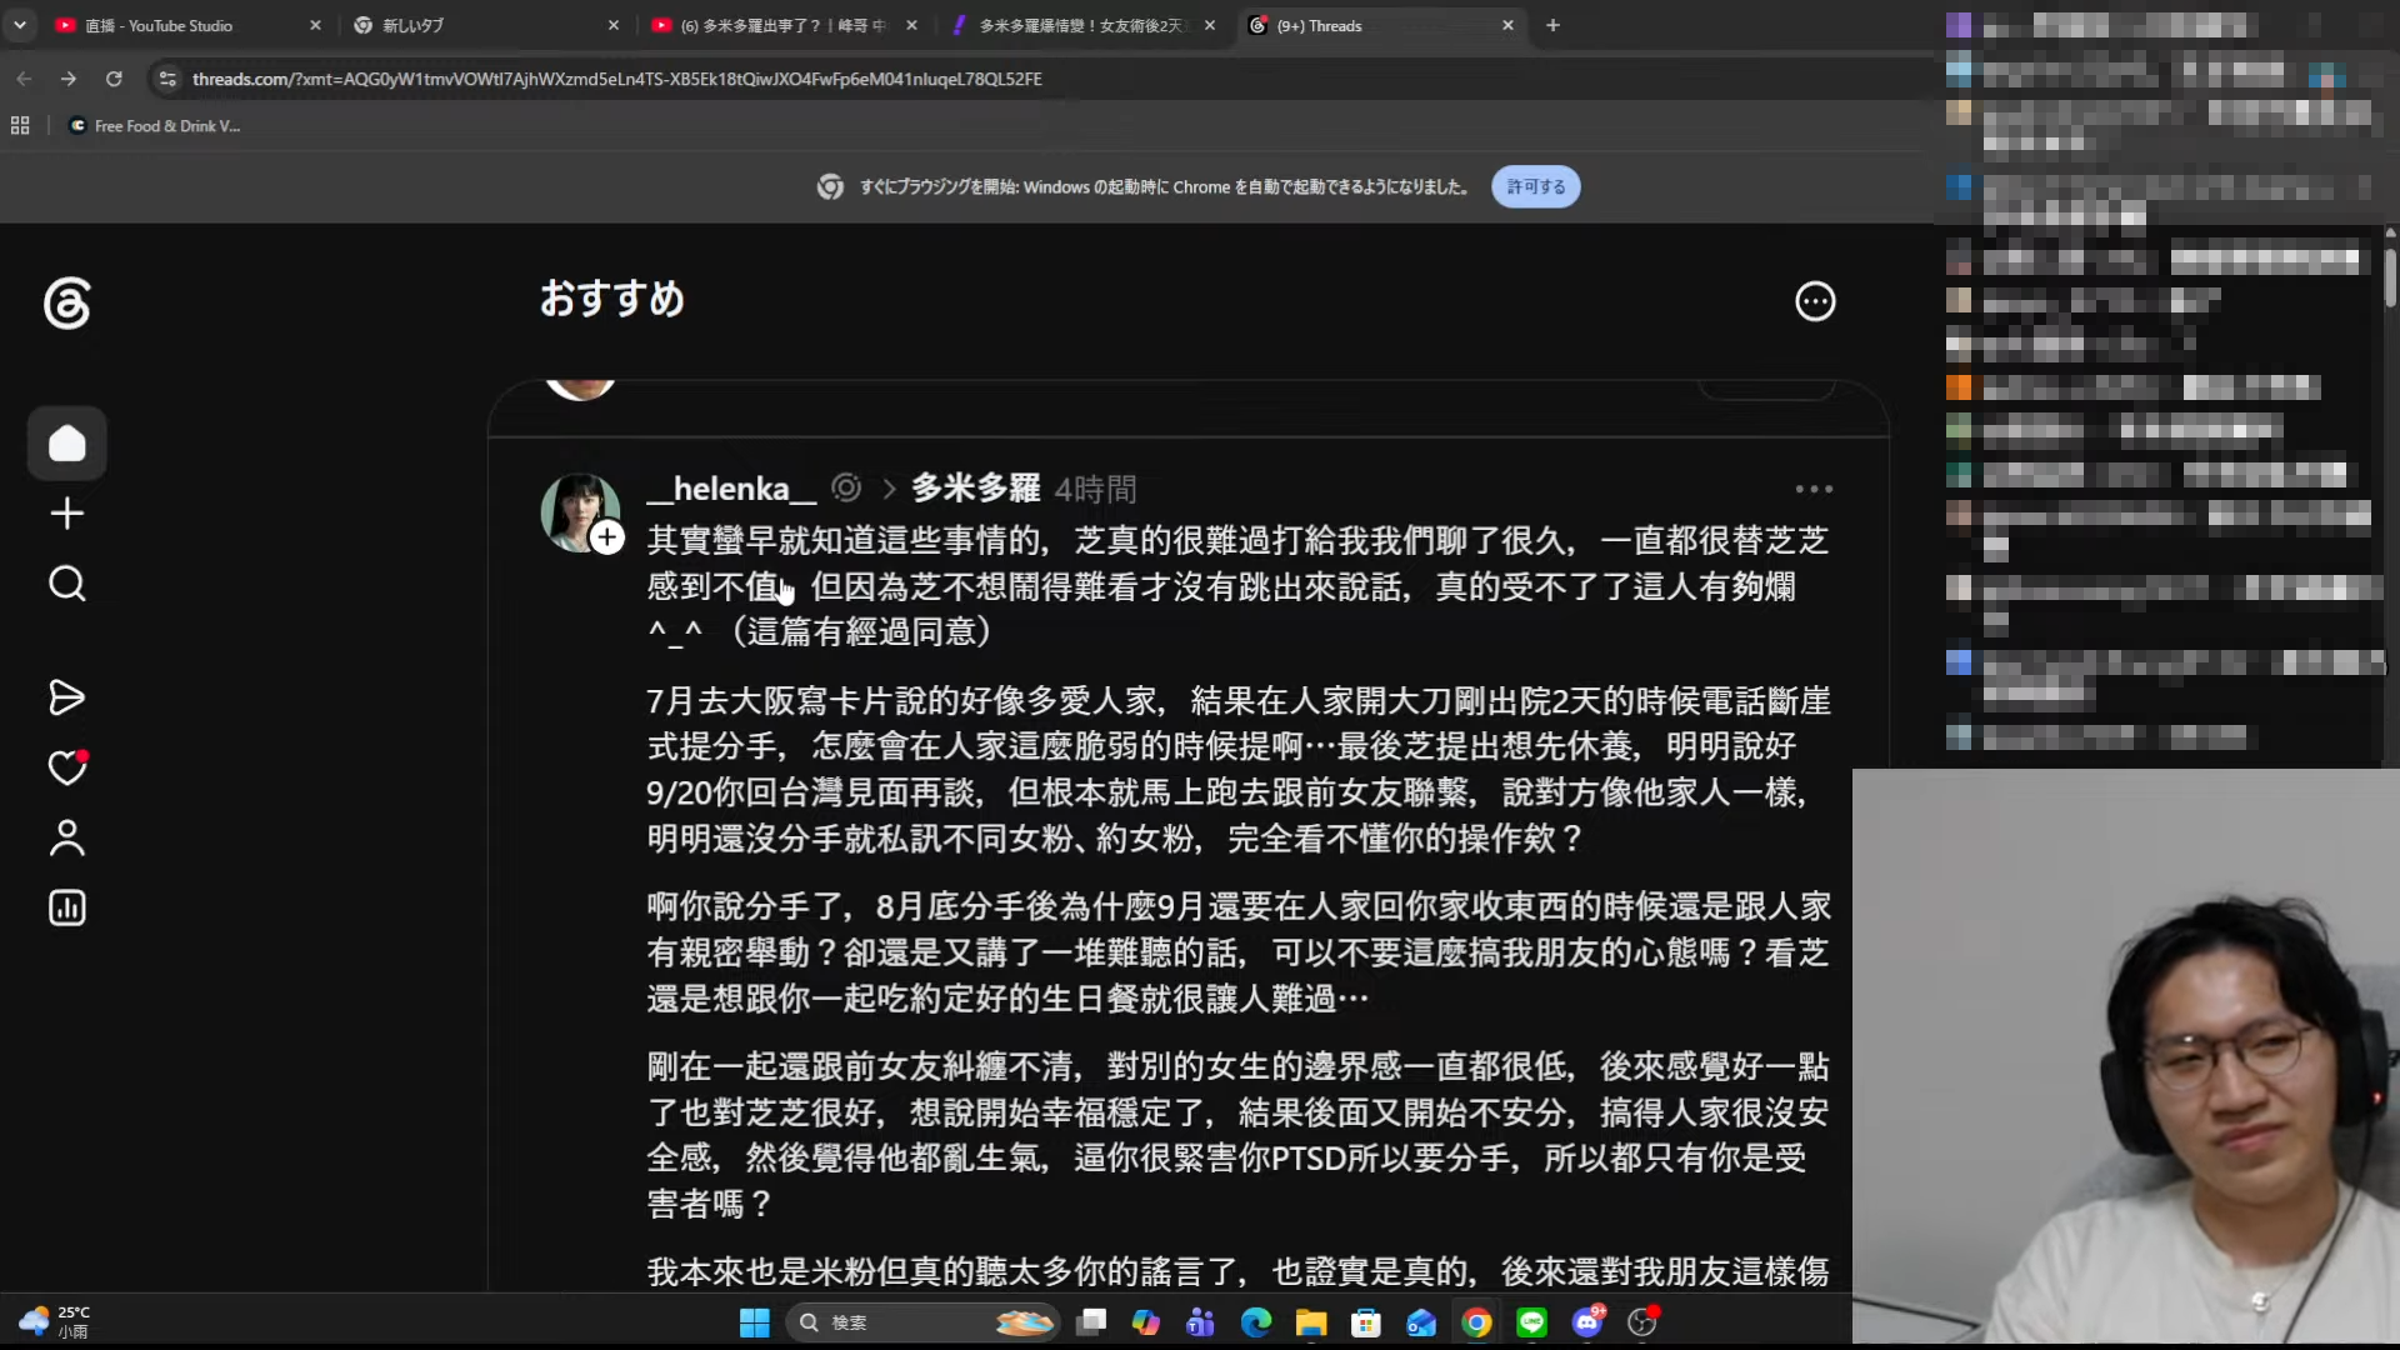Switch to the 多米多羅爆情變 tab
The height and width of the screenshot is (1350, 2400).
click(x=1084, y=25)
